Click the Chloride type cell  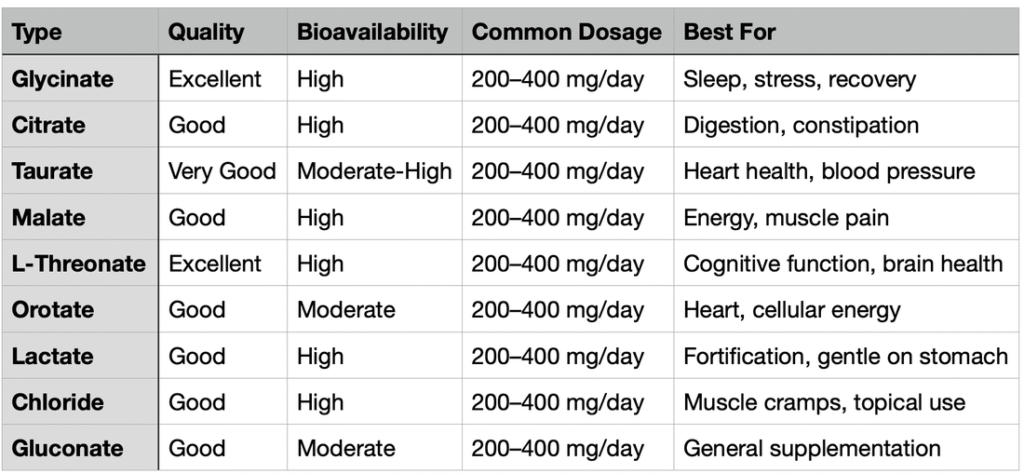tap(57, 402)
